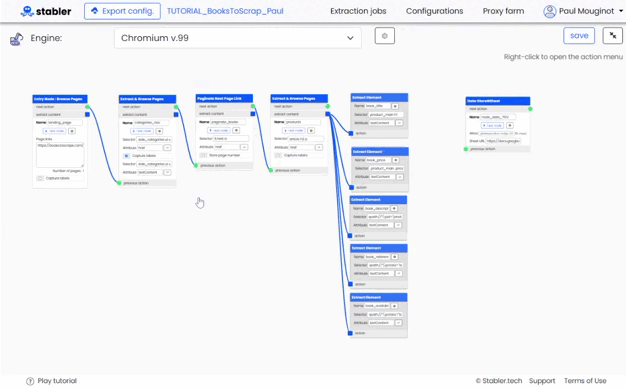The height and width of the screenshot is (388, 626).
Task: Click blue action port of book_available node
Action: tap(350, 333)
